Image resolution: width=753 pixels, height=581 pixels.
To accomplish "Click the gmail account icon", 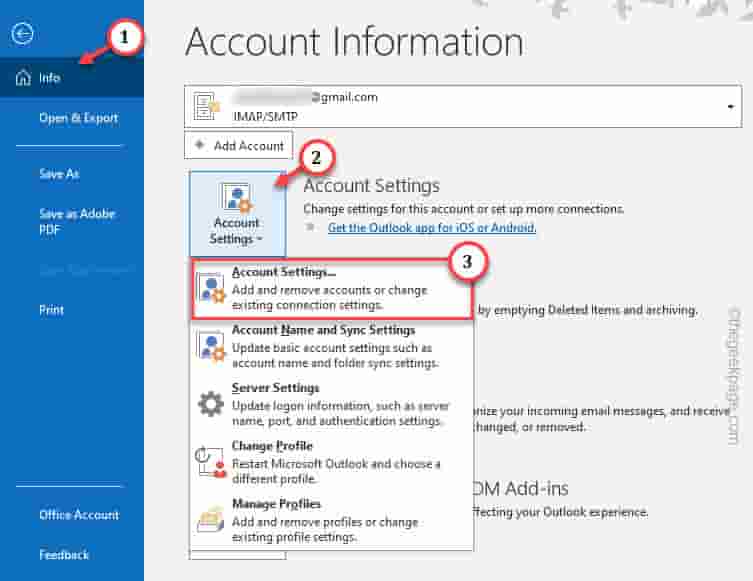I will pos(206,106).
